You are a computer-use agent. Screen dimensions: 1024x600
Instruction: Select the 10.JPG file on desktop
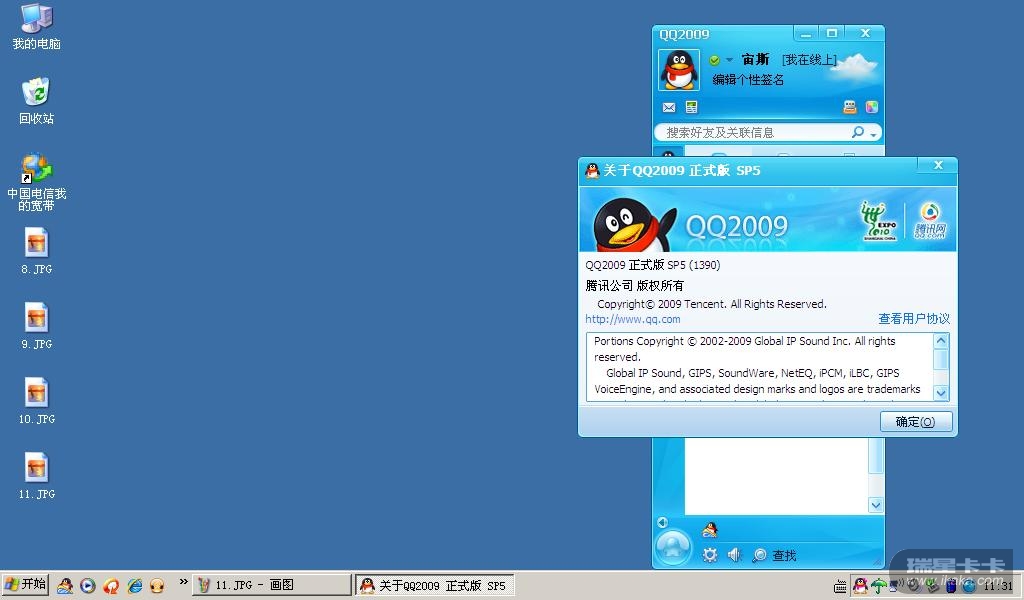pos(37,402)
